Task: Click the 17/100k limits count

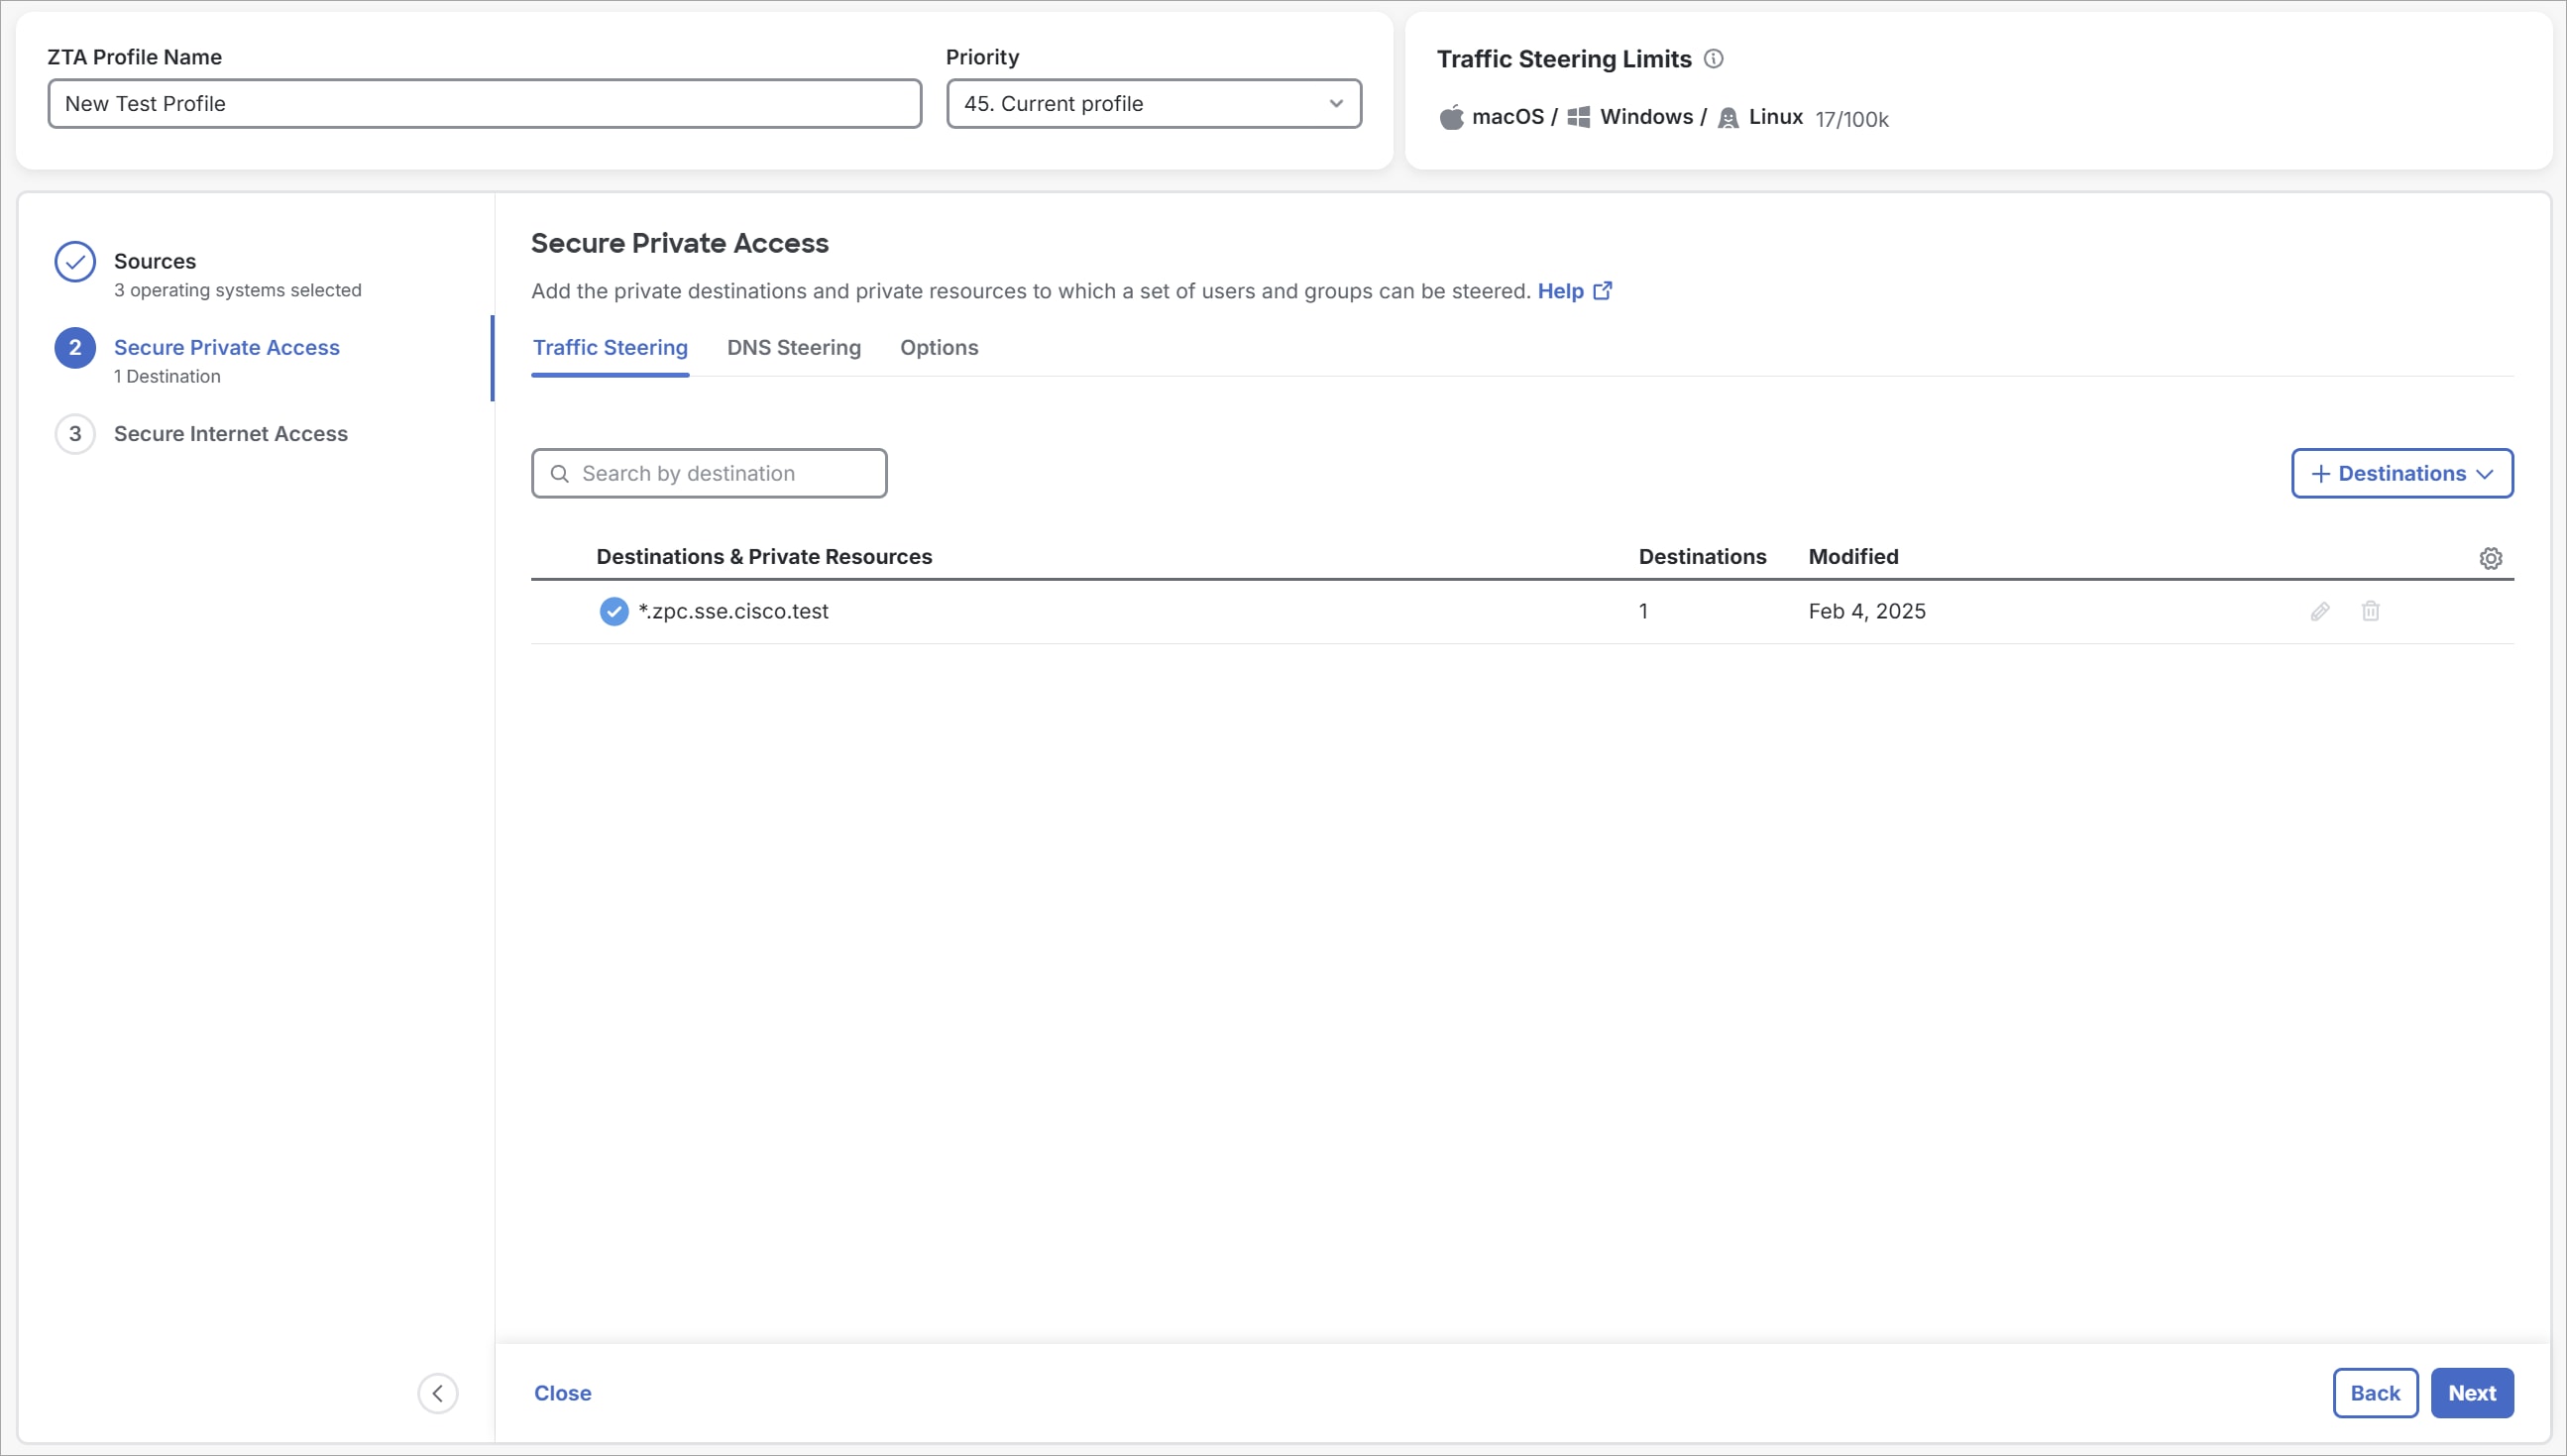Action: click(x=1852, y=119)
